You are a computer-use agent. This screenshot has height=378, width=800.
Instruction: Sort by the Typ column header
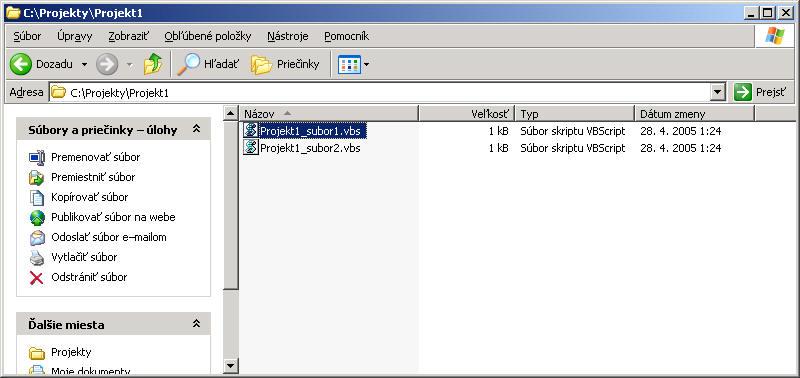[x=575, y=114]
